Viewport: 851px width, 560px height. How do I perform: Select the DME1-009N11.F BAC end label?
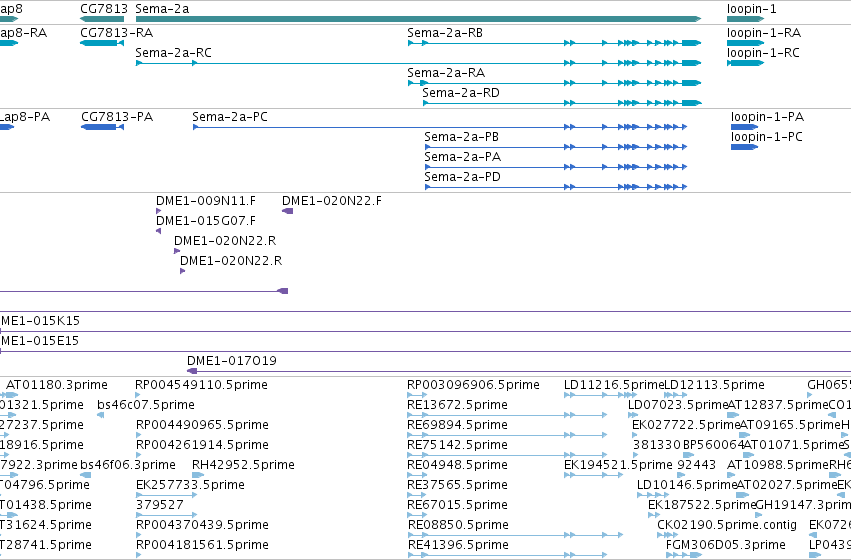[x=206, y=201]
